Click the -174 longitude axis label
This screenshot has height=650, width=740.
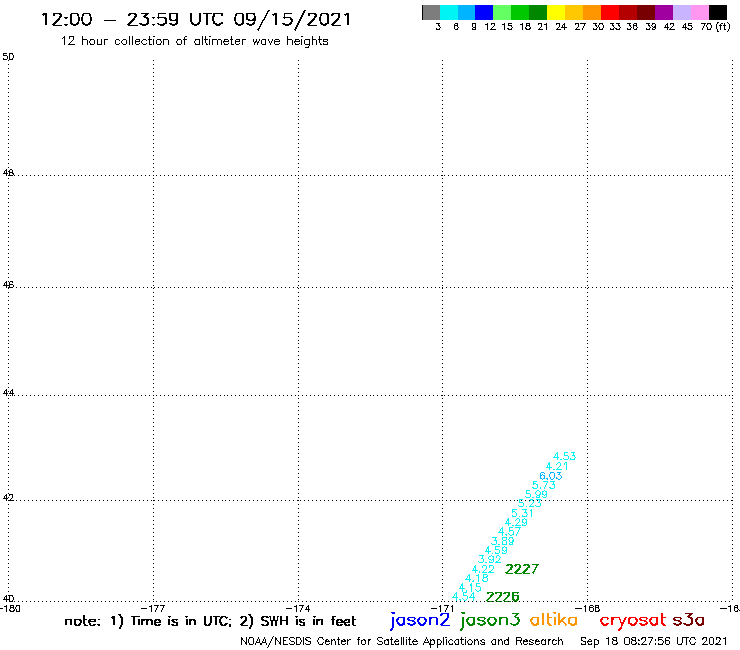click(x=298, y=609)
